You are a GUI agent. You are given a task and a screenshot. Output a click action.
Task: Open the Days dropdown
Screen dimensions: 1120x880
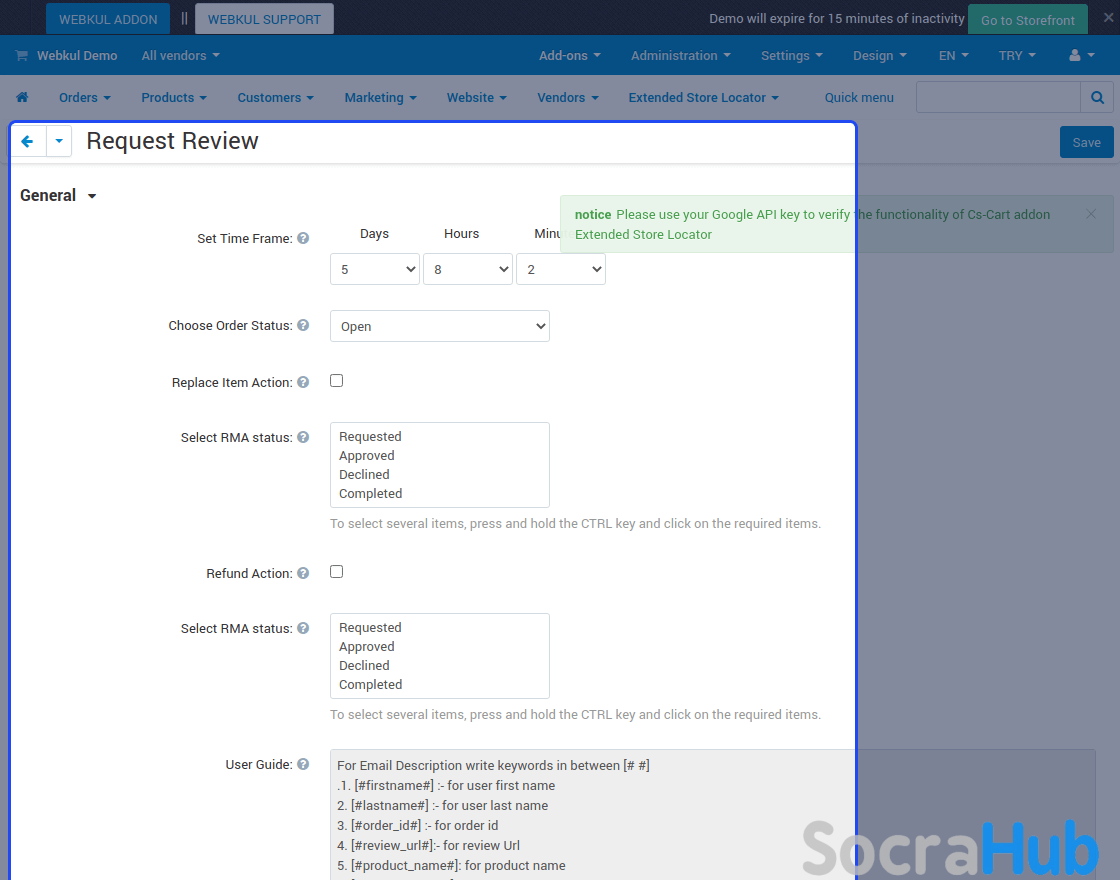(375, 270)
